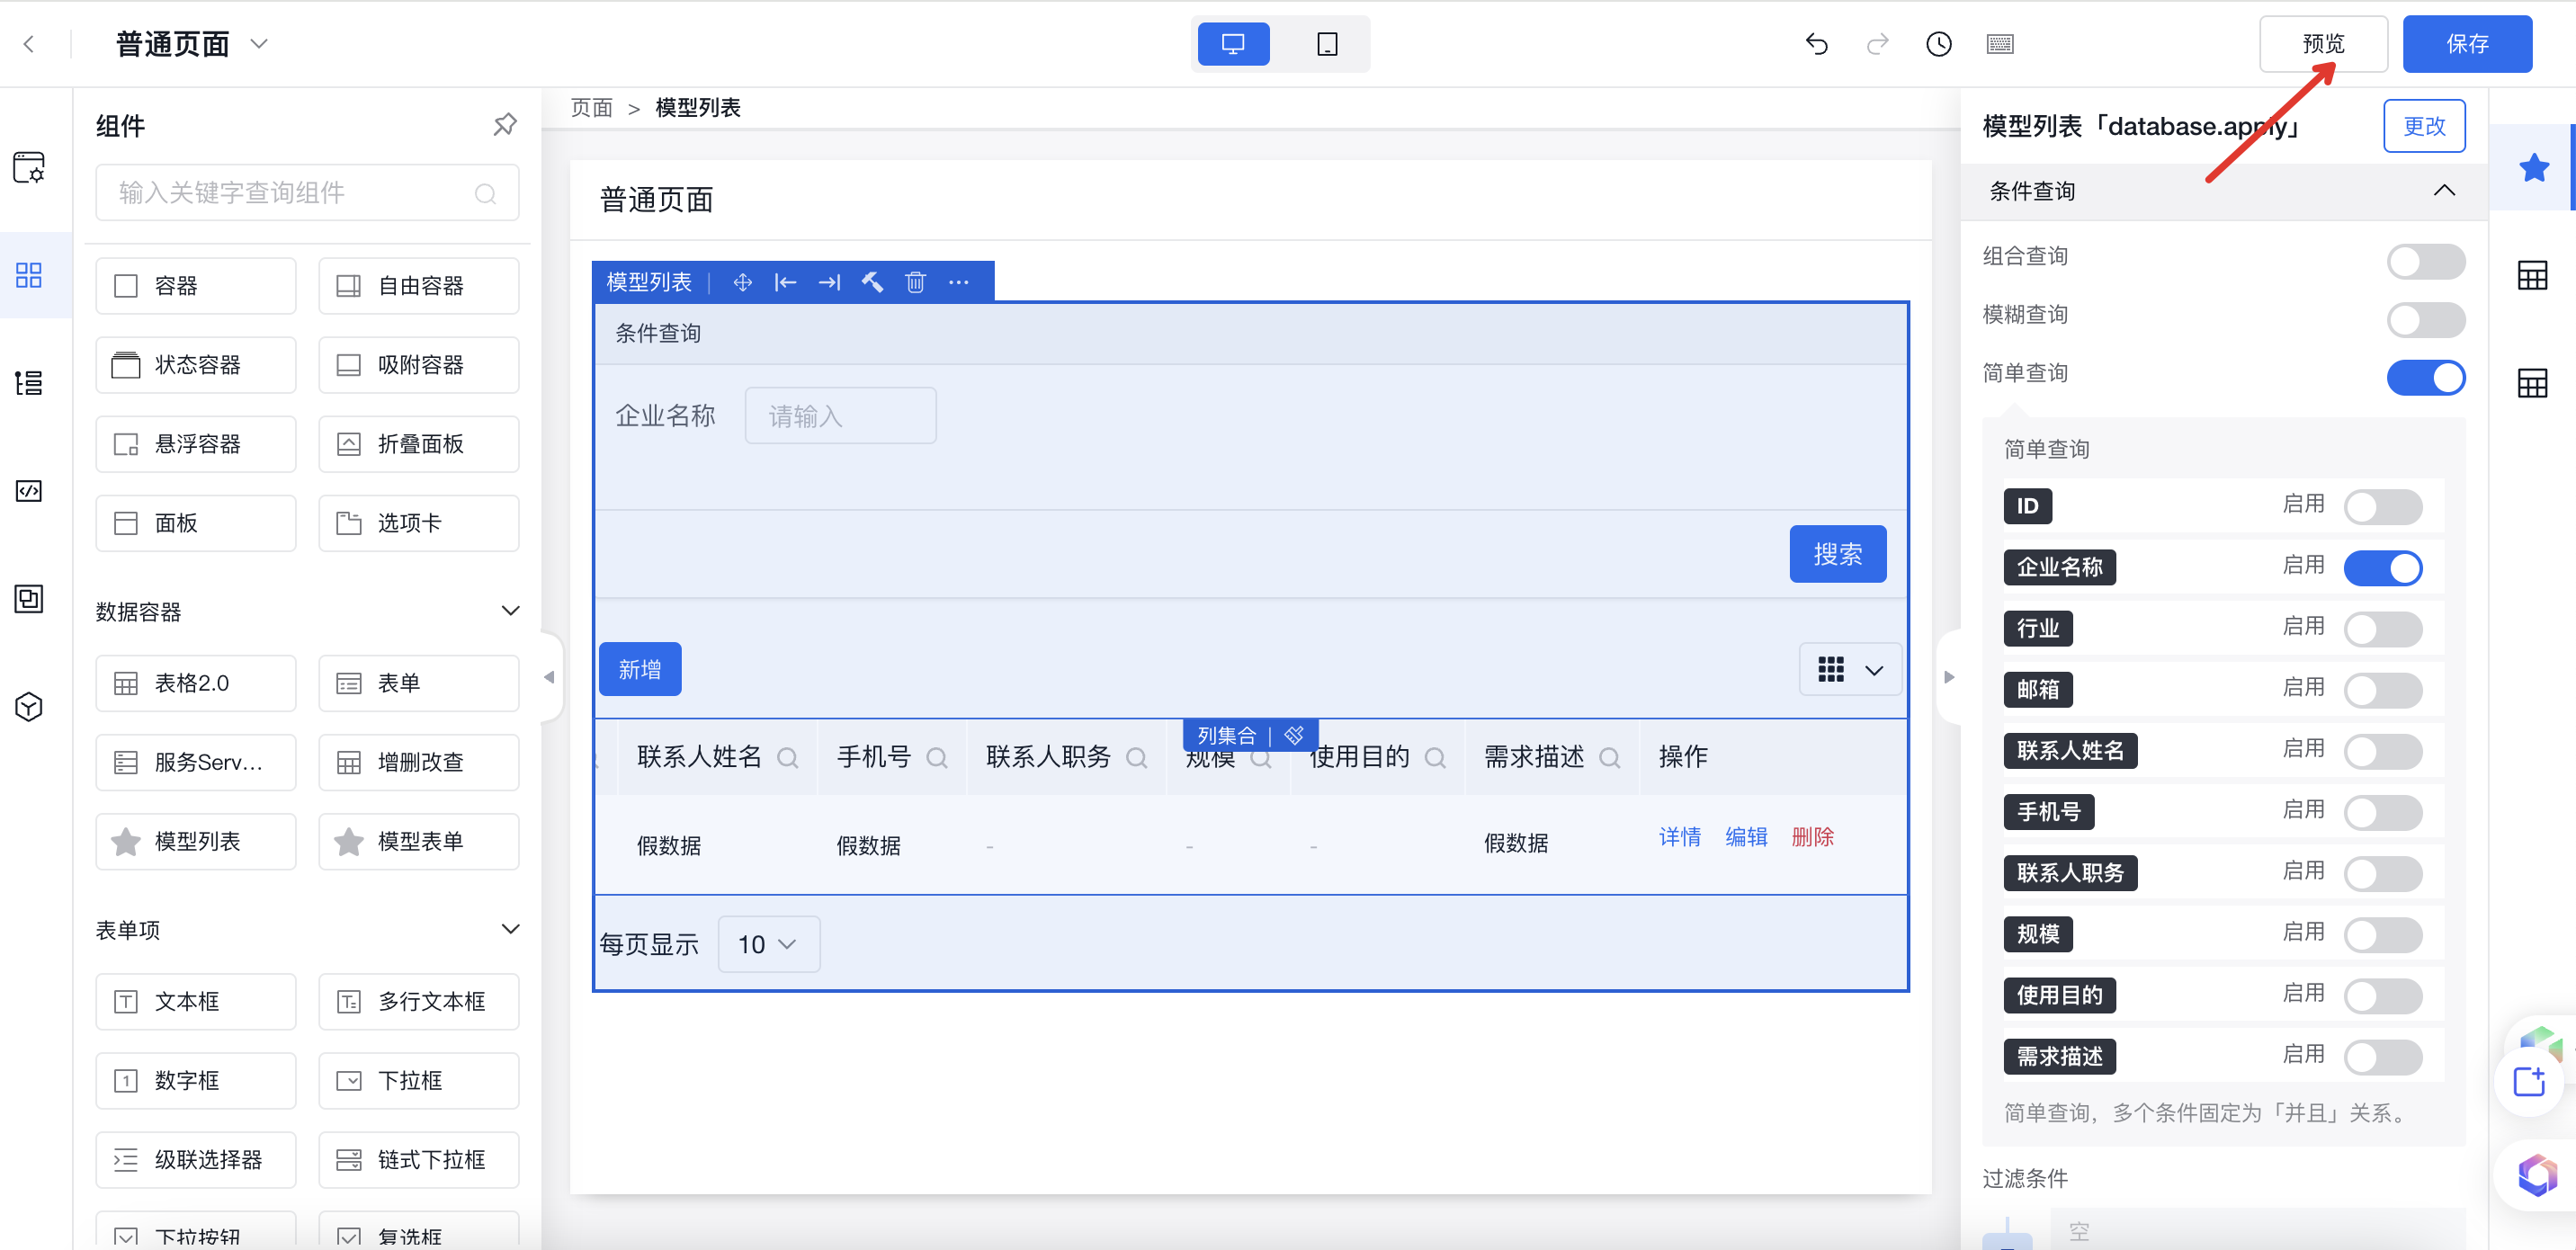Click the 更改 button

coord(2424,126)
